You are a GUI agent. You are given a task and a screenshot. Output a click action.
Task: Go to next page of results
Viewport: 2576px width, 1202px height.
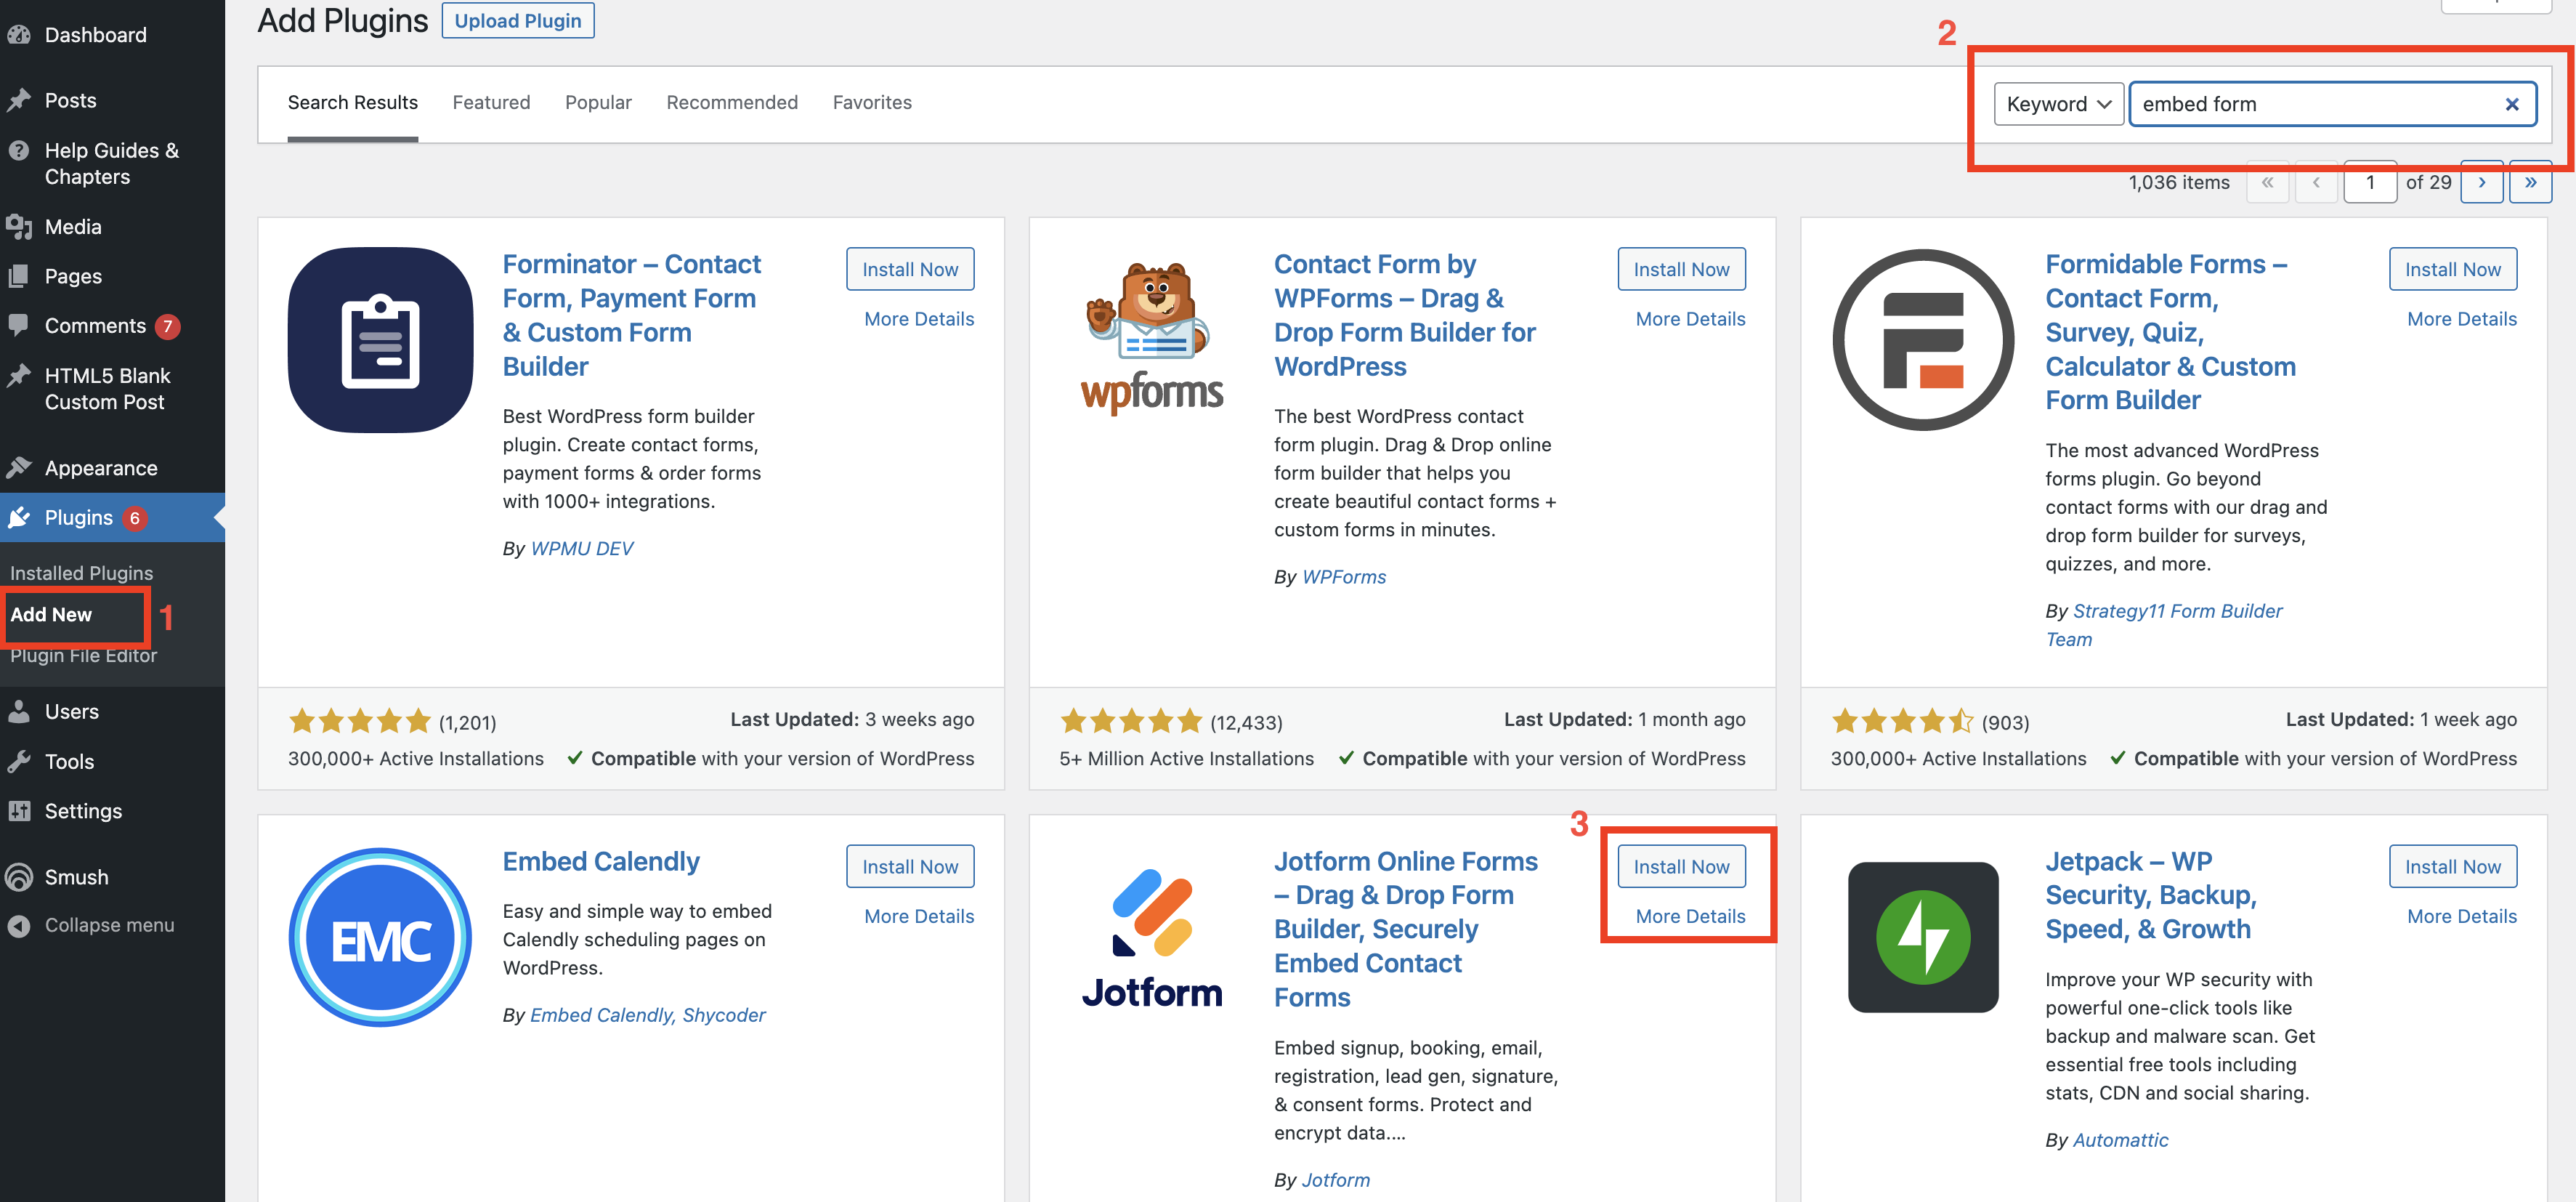tap(2481, 182)
